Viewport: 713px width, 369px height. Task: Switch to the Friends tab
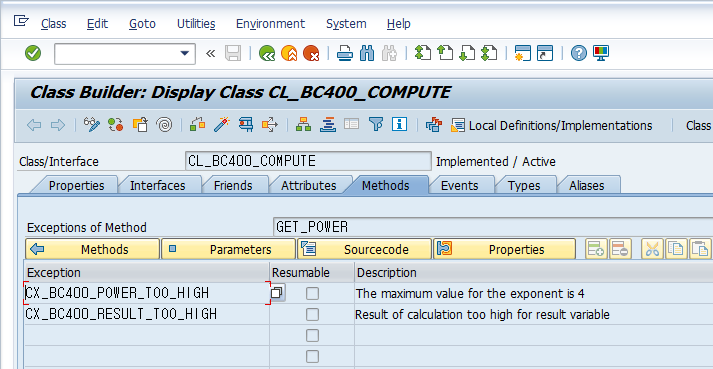pyautogui.click(x=233, y=186)
